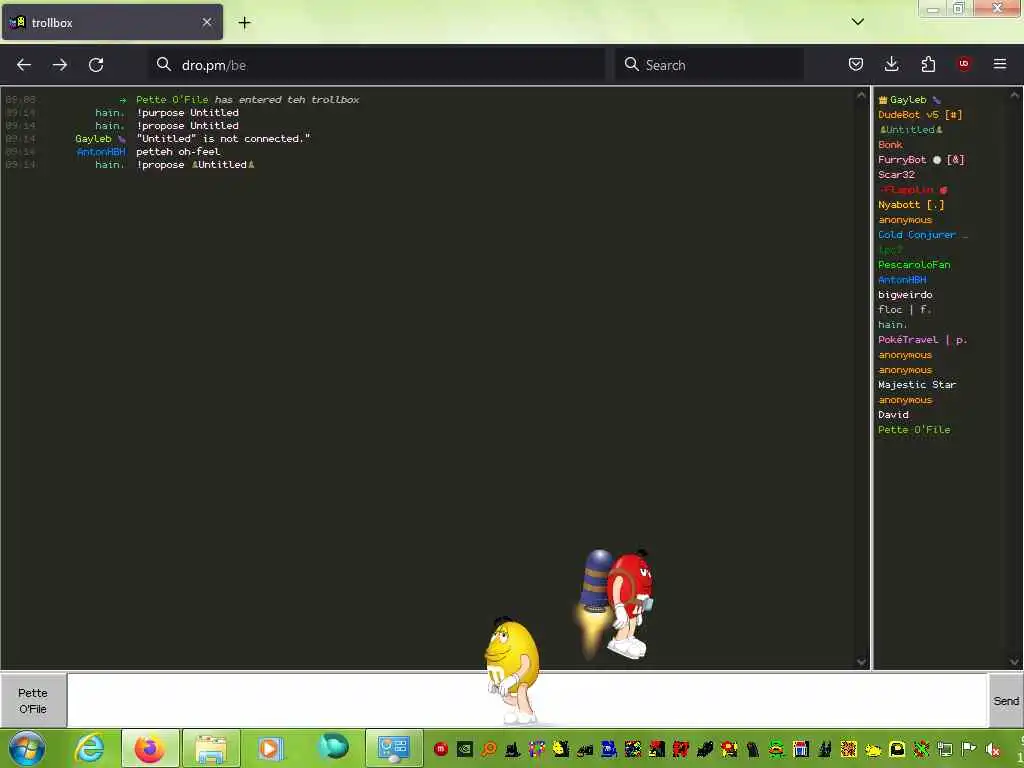1024x768 pixels.
Task: Open Windows Media Player from taskbar
Action: 270,748
